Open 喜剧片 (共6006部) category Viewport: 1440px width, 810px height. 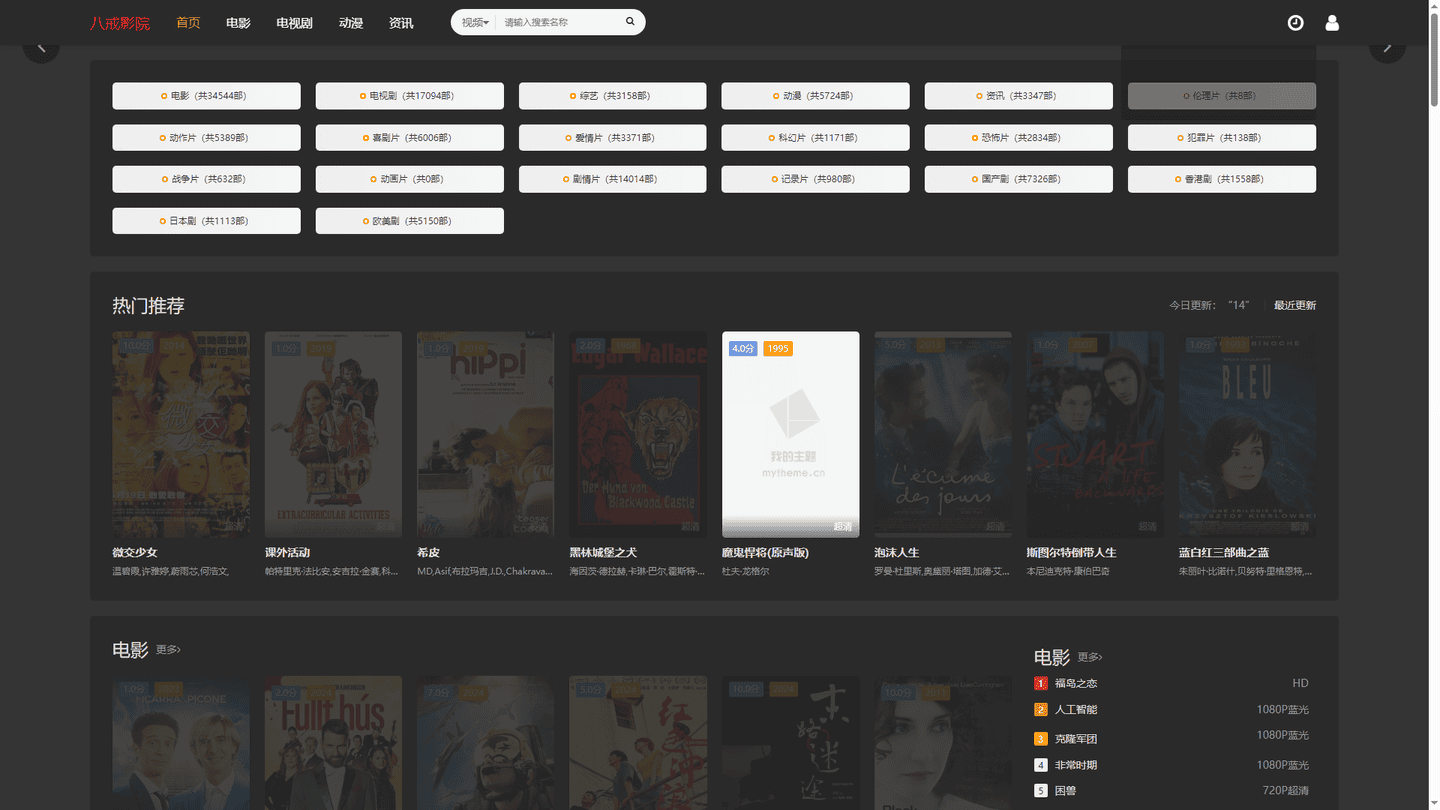[x=409, y=138]
